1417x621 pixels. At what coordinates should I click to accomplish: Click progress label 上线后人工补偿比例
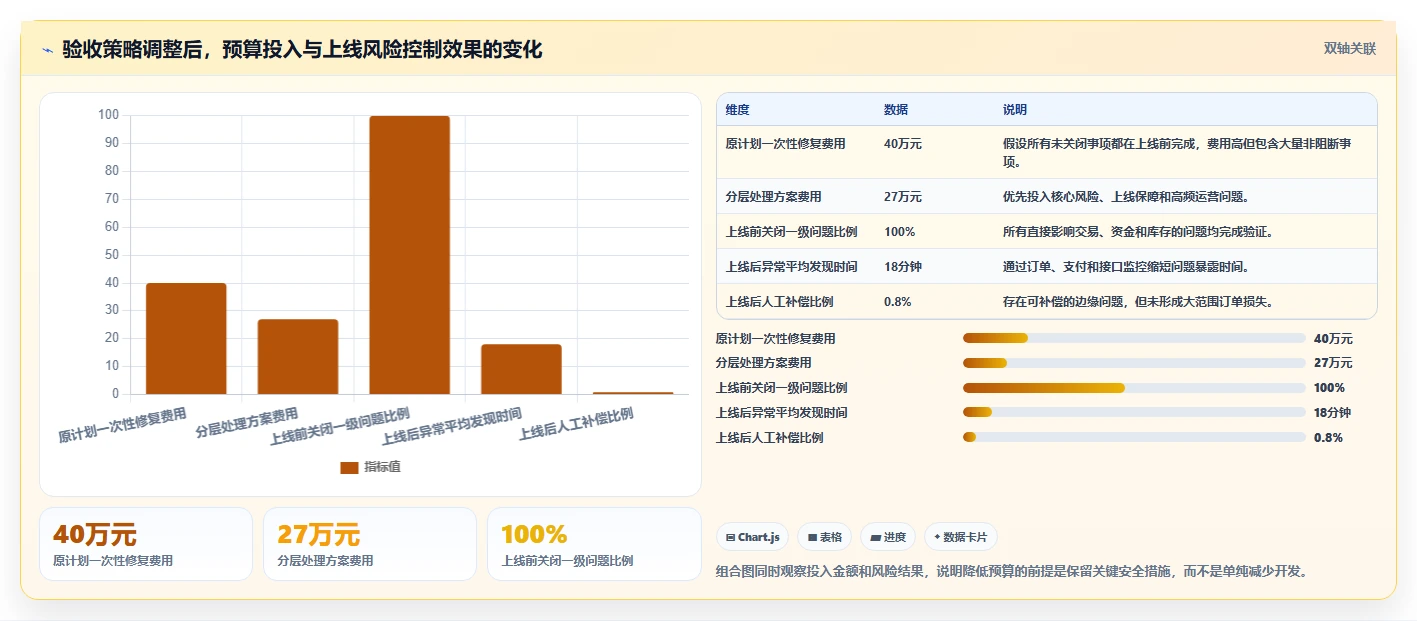coord(770,438)
